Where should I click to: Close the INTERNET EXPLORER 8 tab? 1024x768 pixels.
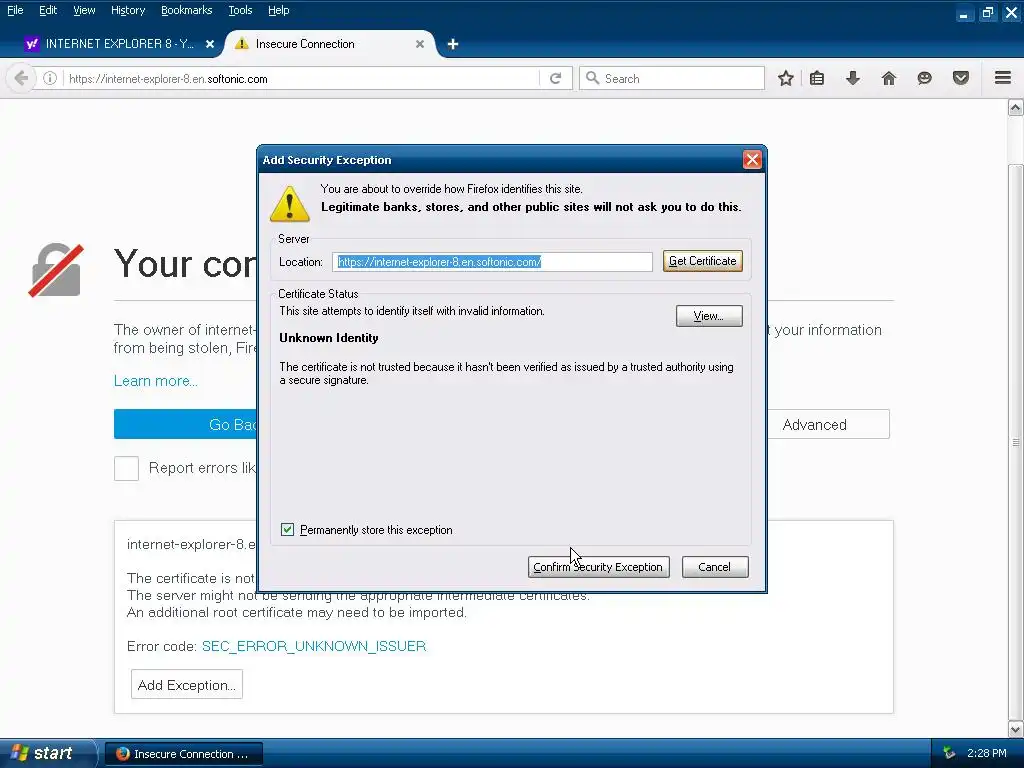(210, 44)
